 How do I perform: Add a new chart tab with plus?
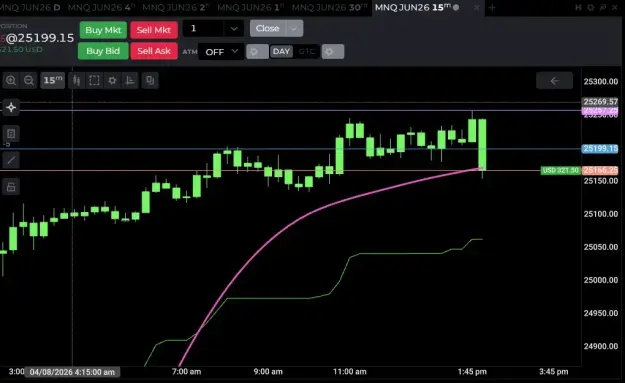coord(492,8)
